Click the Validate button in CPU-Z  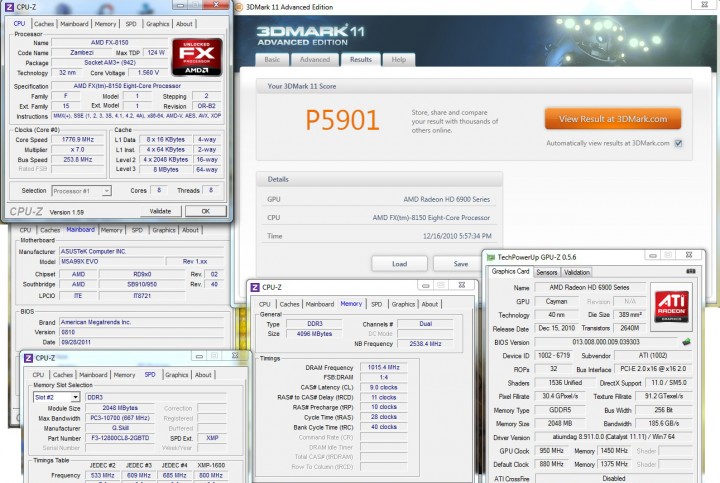pos(160,211)
